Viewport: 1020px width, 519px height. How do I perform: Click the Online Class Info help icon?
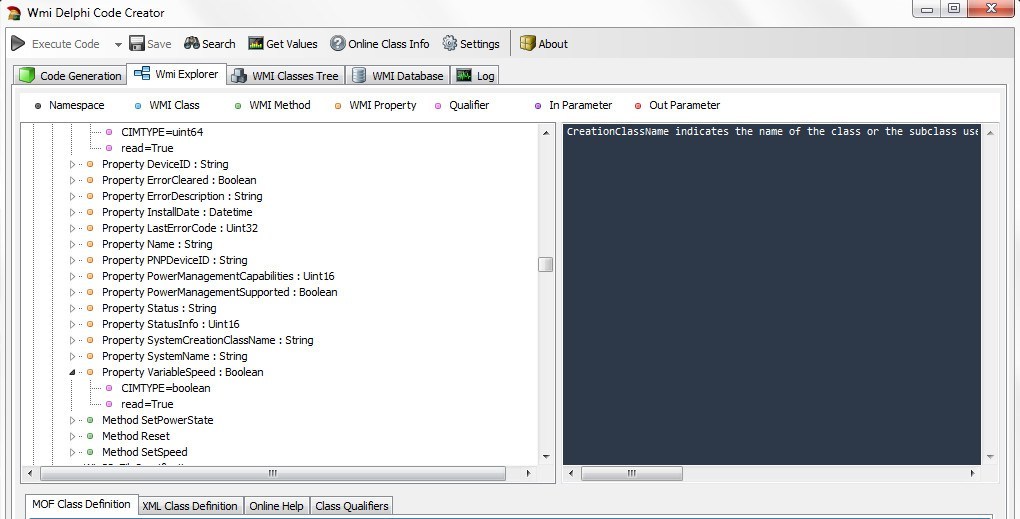pyautogui.click(x=338, y=44)
